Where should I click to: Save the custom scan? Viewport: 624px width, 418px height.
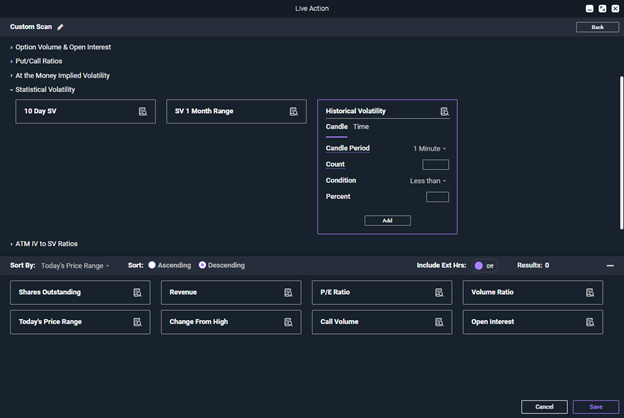tap(596, 407)
